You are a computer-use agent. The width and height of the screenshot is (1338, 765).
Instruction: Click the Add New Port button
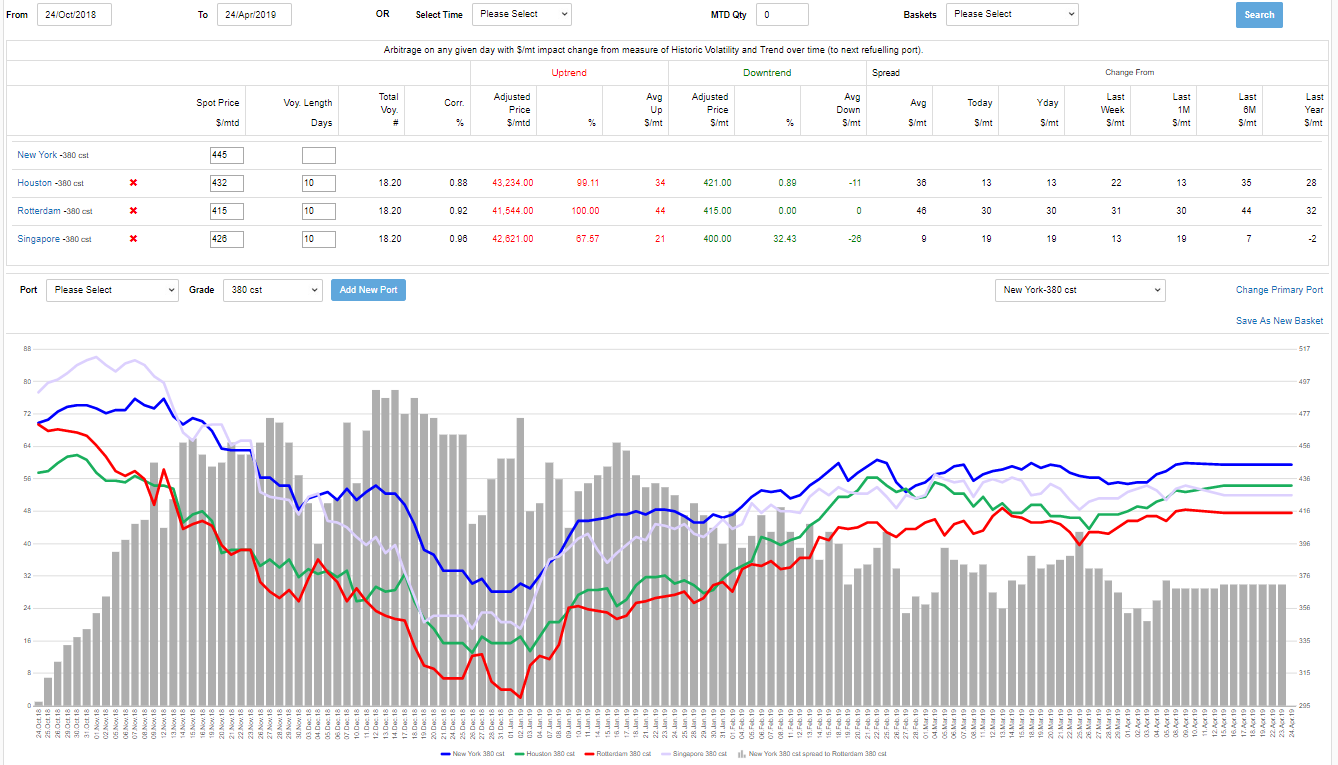(368, 290)
